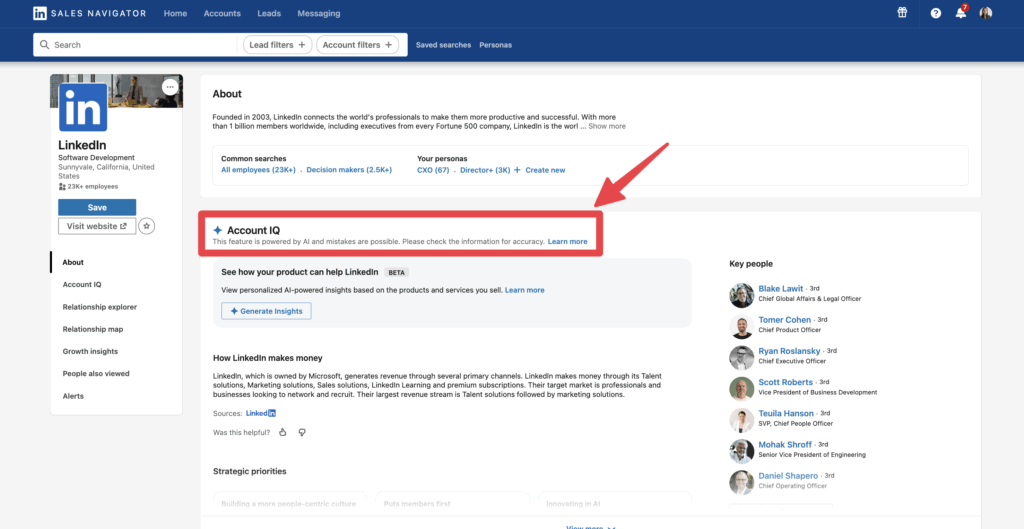Open the Leads menu

(x=269, y=13)
